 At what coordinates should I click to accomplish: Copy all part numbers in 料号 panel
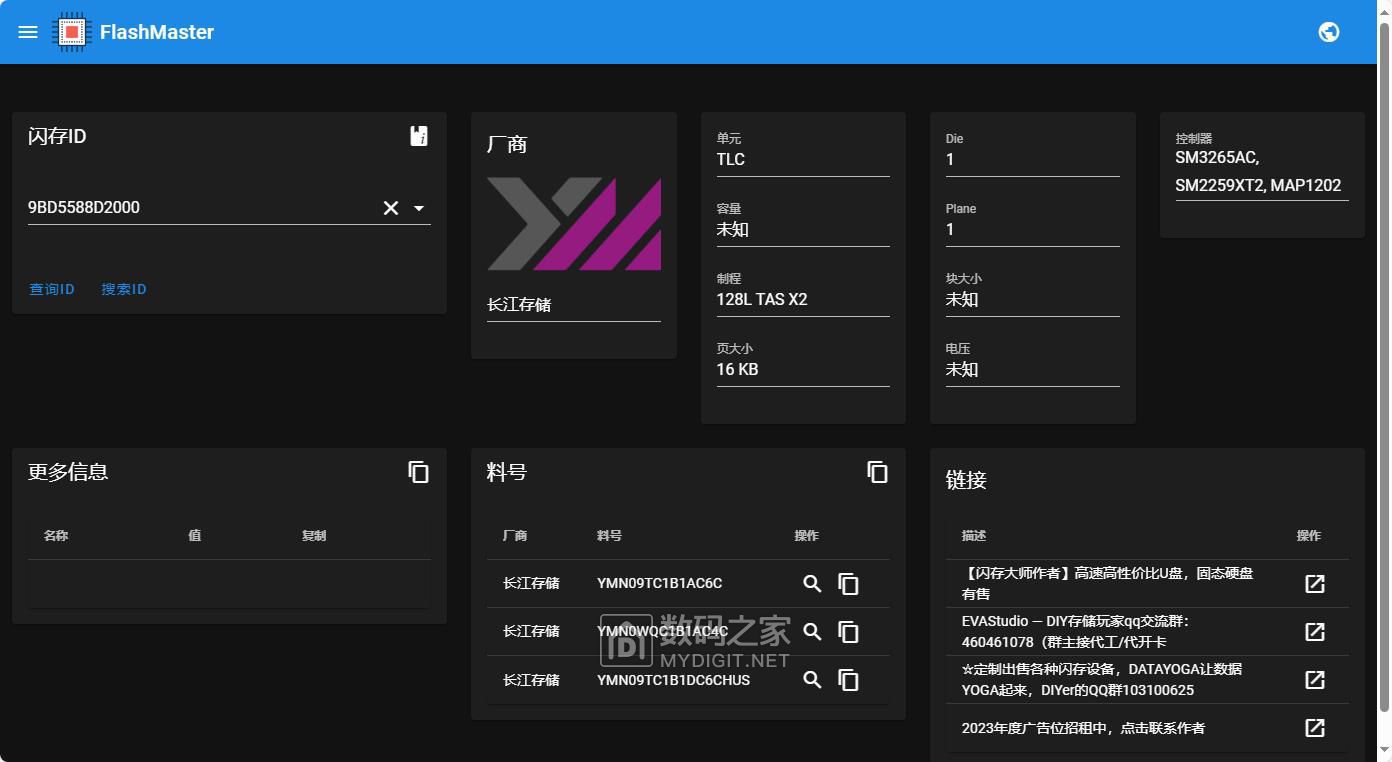pyautogui.click(x=877, y=472)
